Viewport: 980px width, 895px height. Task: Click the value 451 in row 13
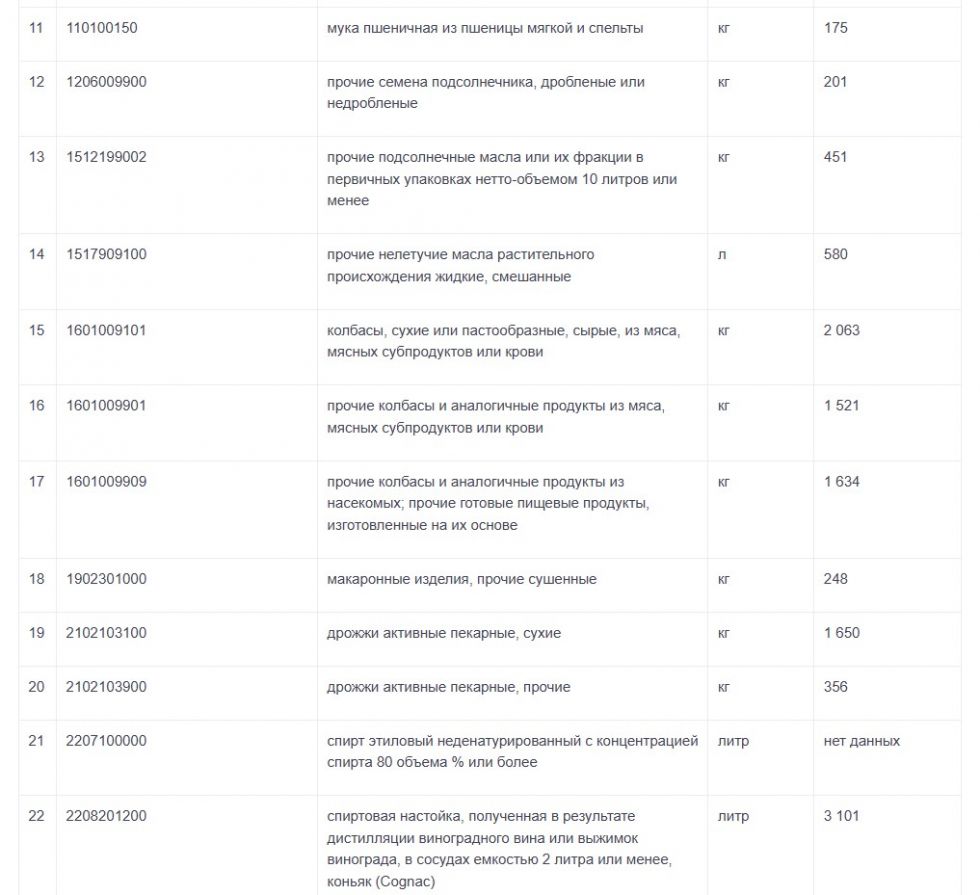click(835, 157)
